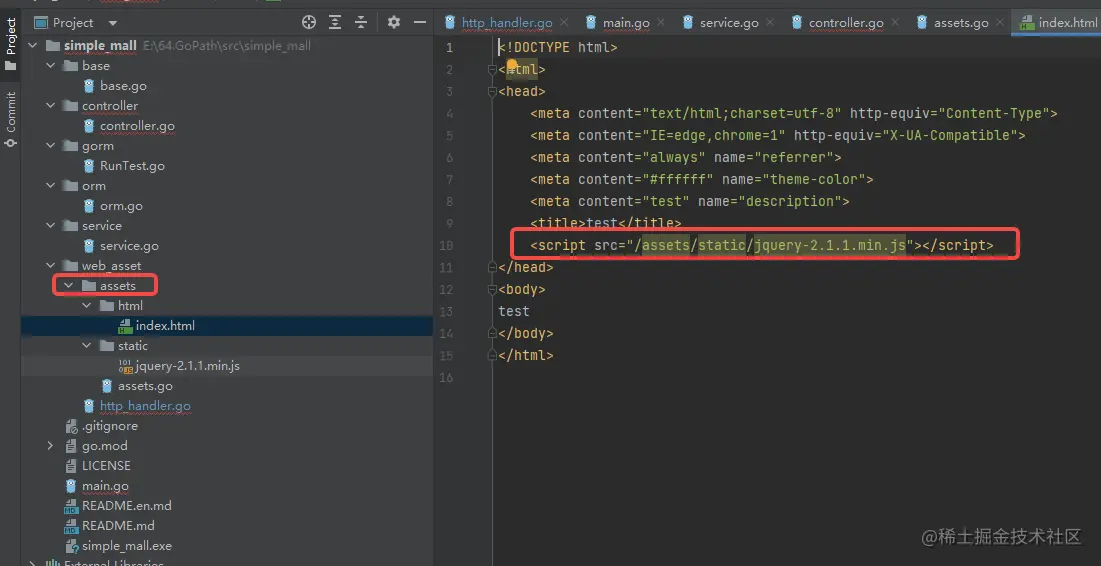1101x566 pixels.
Task: Select jquery-2.1.1.min.js file
Action: tap(187, 366)
